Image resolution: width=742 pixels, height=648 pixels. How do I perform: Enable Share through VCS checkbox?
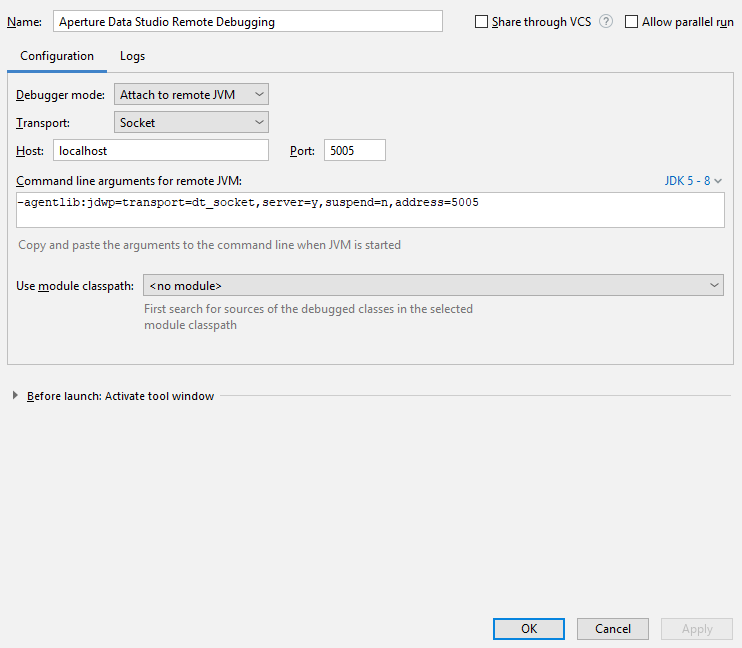coord(481,22)
